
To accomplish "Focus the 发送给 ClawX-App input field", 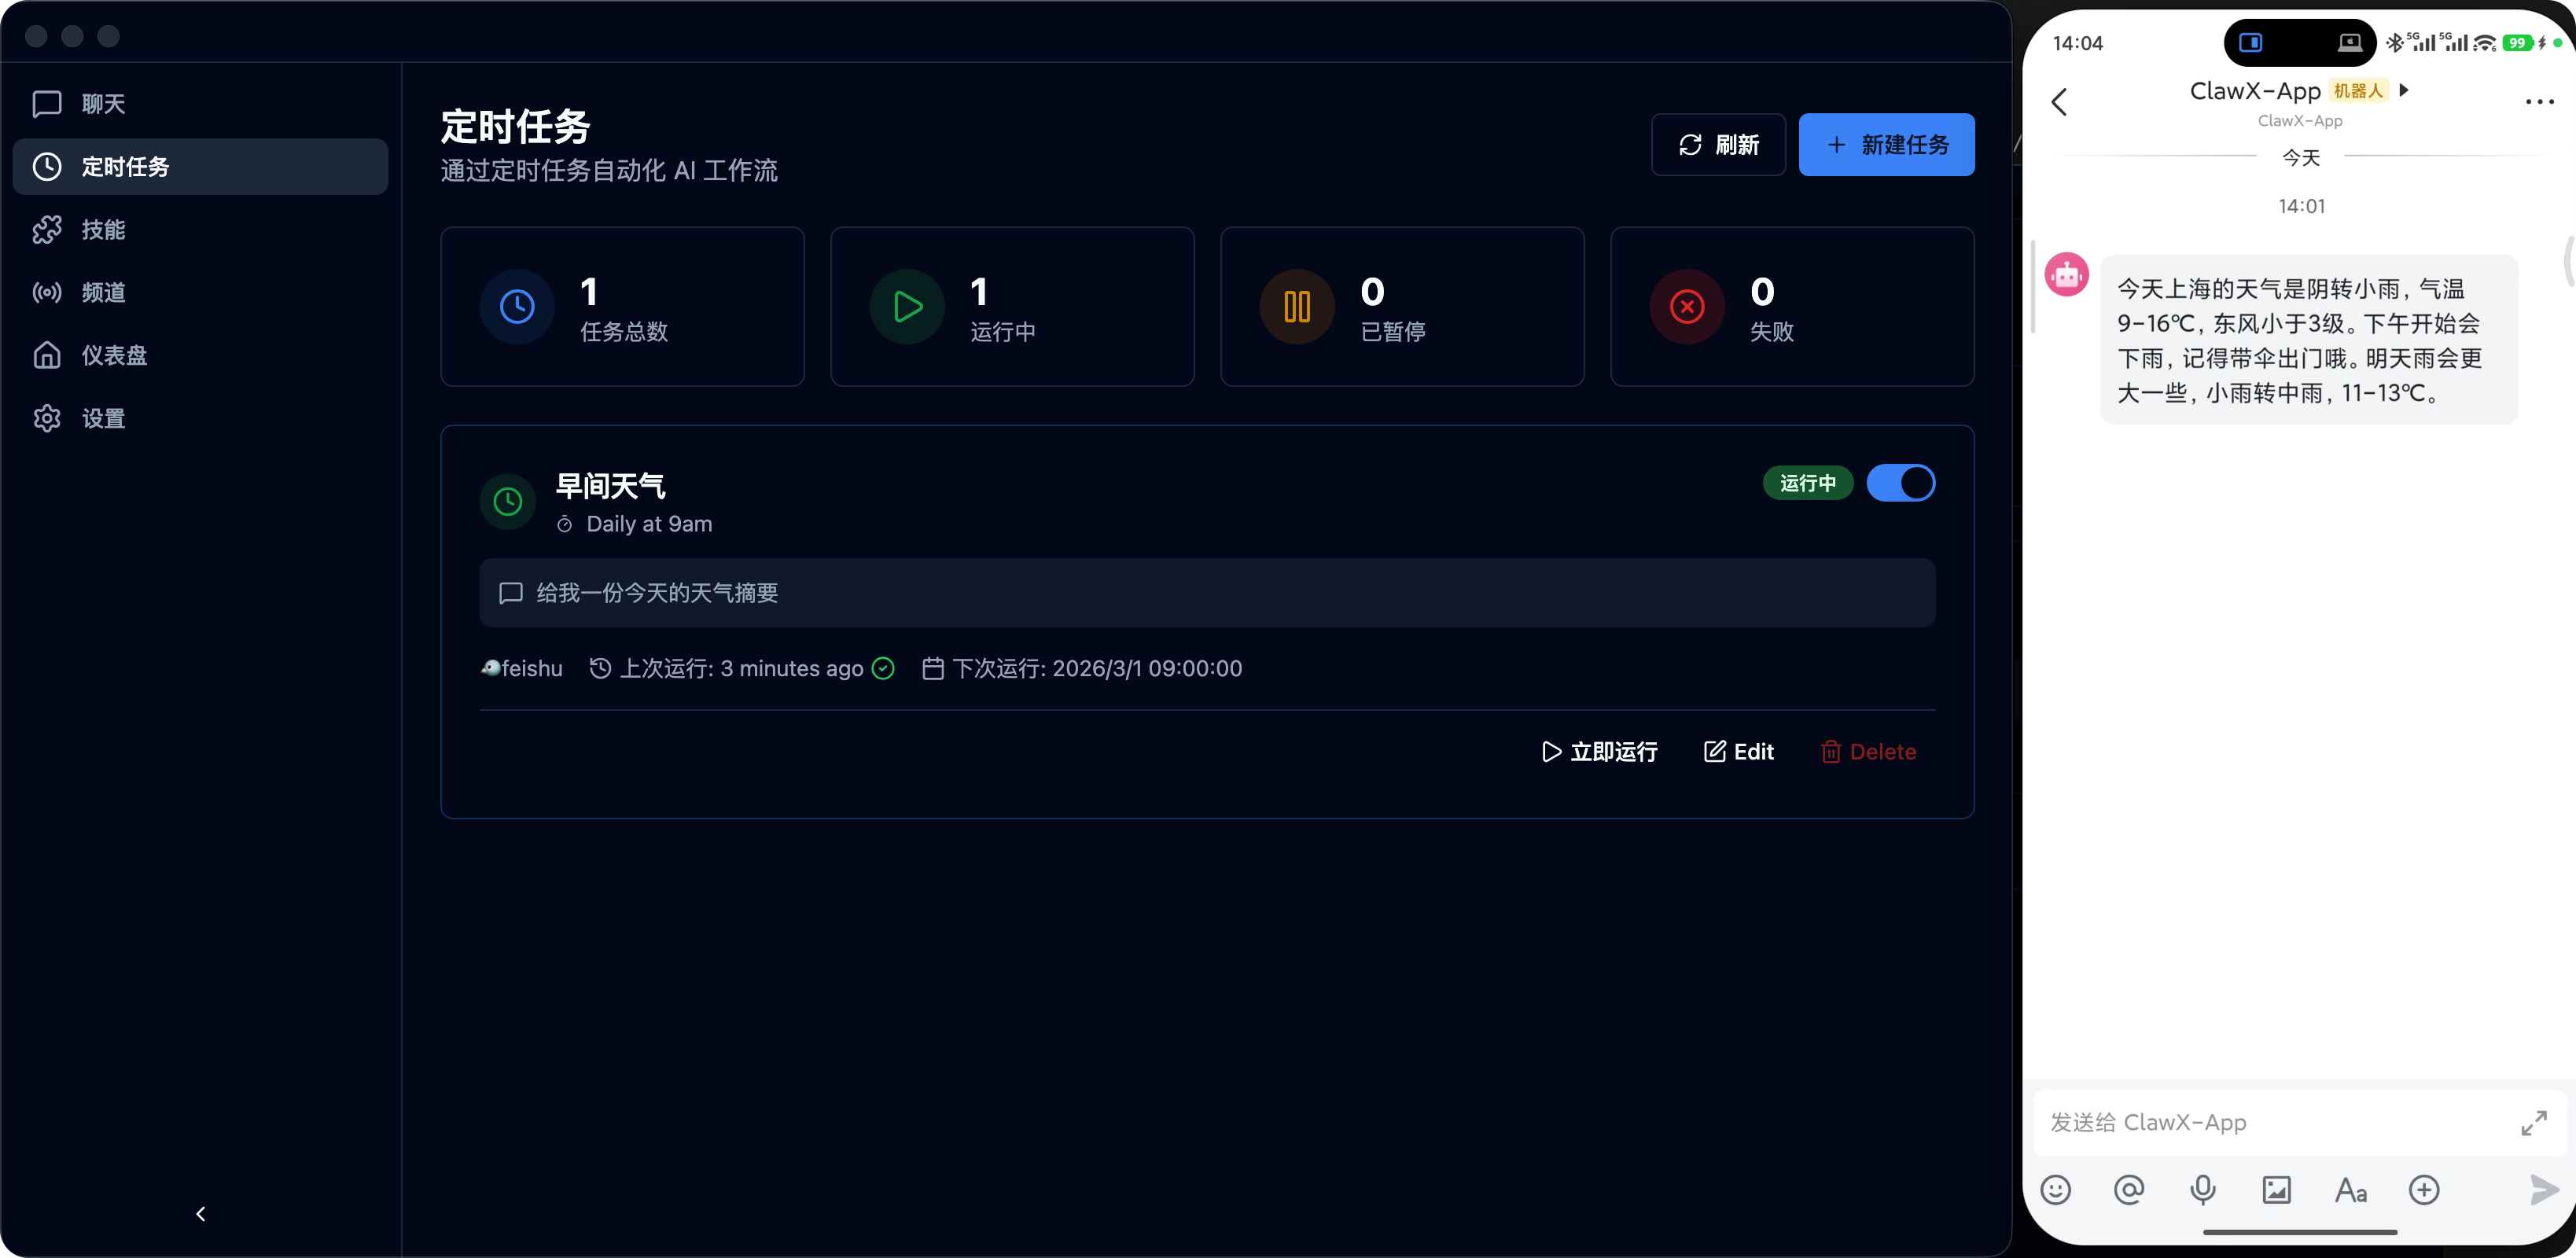I will pyautogui.click(x=2270, y=1122).
